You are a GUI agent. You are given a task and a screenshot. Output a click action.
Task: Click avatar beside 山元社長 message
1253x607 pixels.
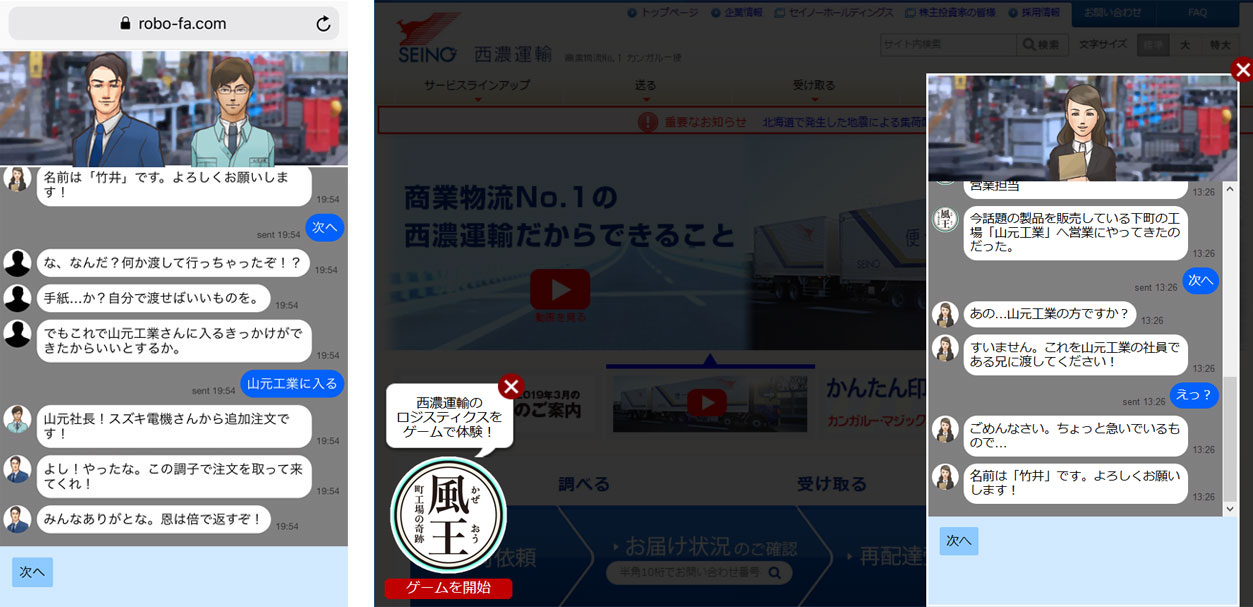[x=16, y=418]
